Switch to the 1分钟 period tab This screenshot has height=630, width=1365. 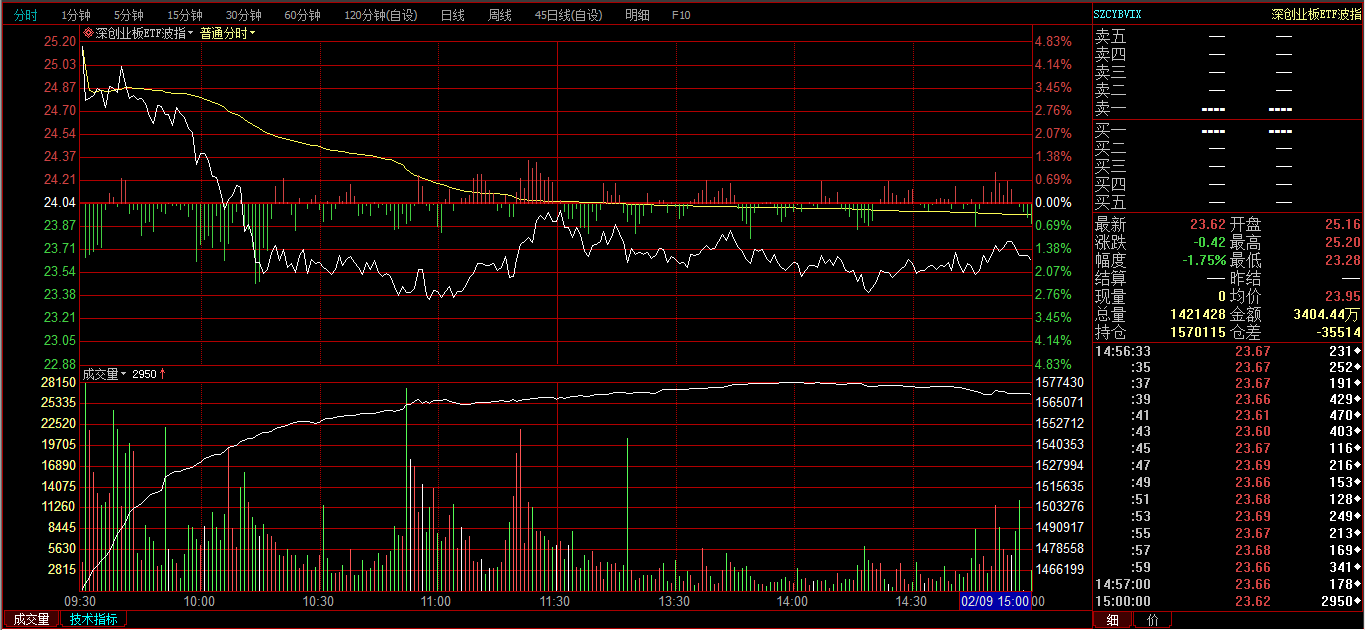(x=75, y=15)
